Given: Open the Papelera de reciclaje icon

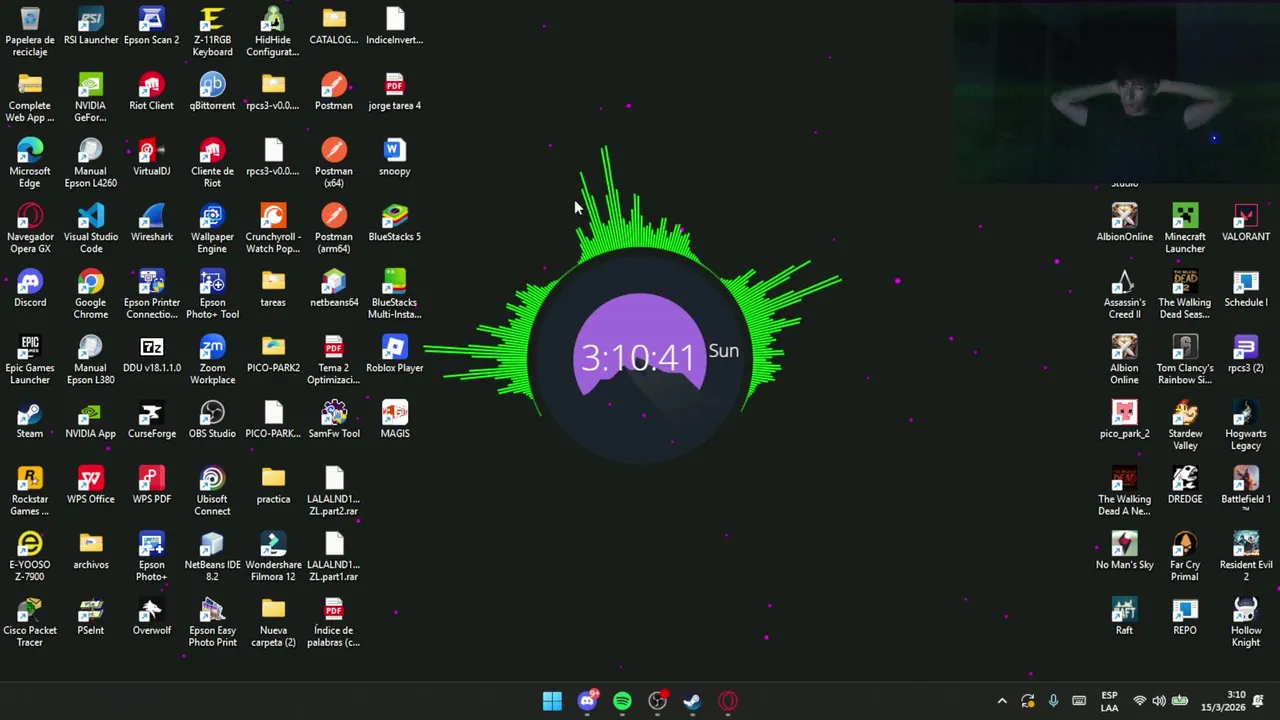Looking at the screenshot, I should 30,31.
